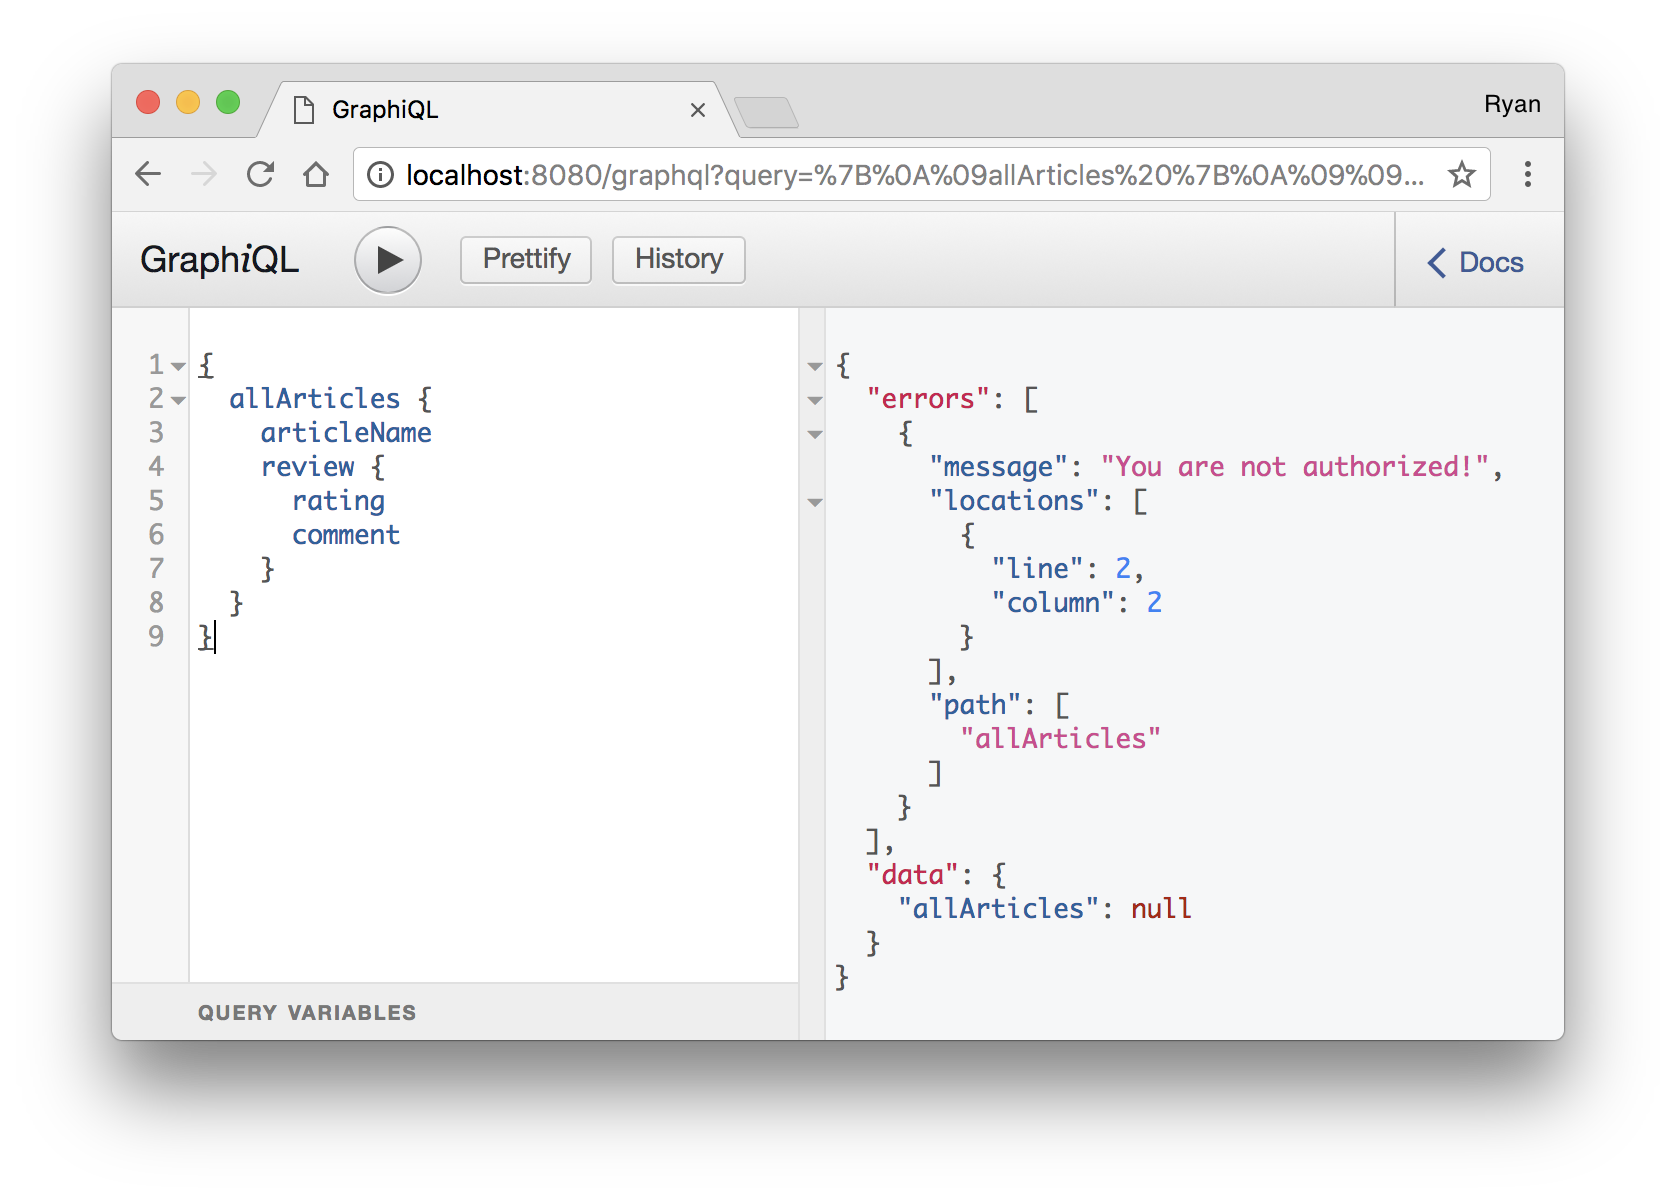Image resolution: width=1676 pixels, height=1200 pixels.
Task: Click the Ryan profile name
Action: pos(1512,104)
